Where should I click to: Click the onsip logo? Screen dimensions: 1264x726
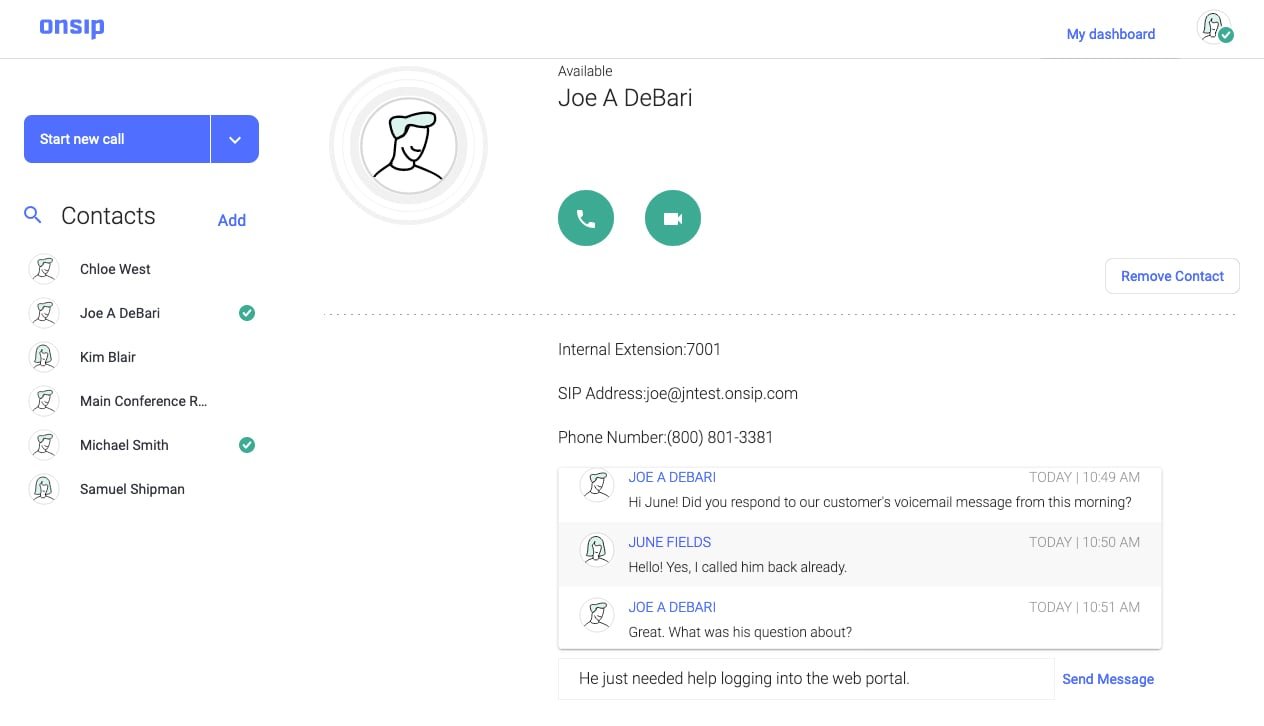pos(71,27)
